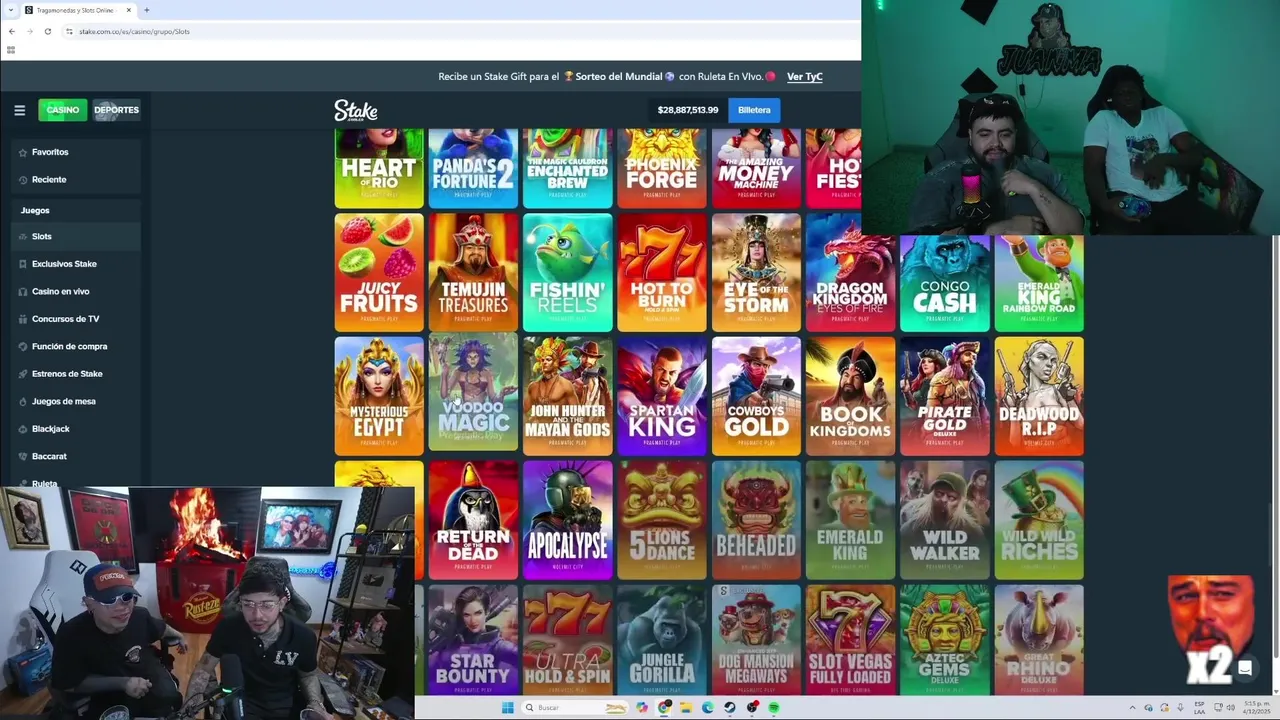Click the bookmark icon for Exclusivos Stake

(x=23, y=264)
